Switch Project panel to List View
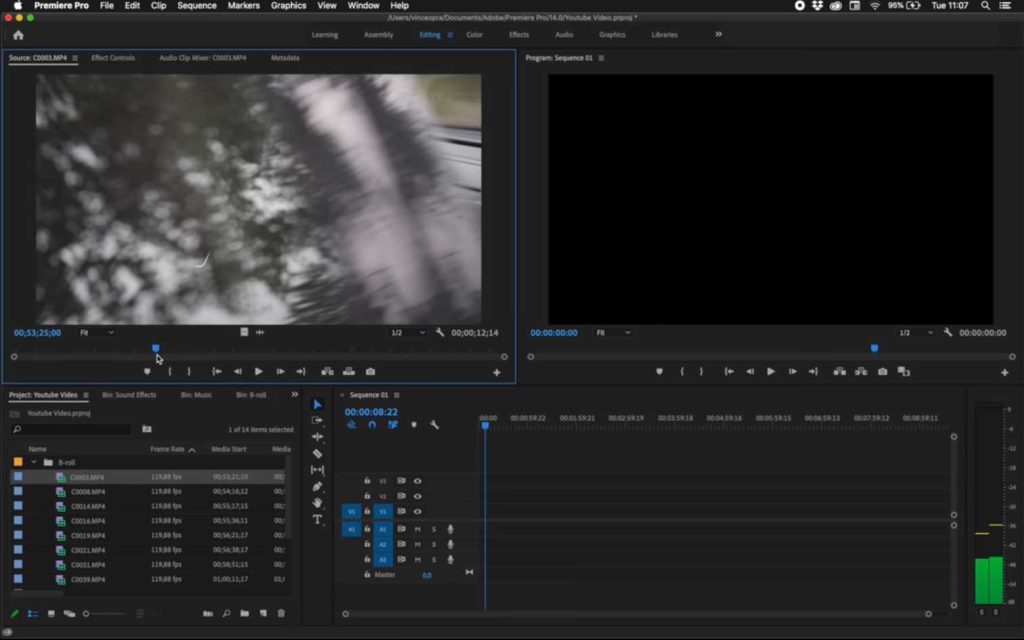This screenshot has width=1024, height=640. pyautogui.click(x=33, y=613)
